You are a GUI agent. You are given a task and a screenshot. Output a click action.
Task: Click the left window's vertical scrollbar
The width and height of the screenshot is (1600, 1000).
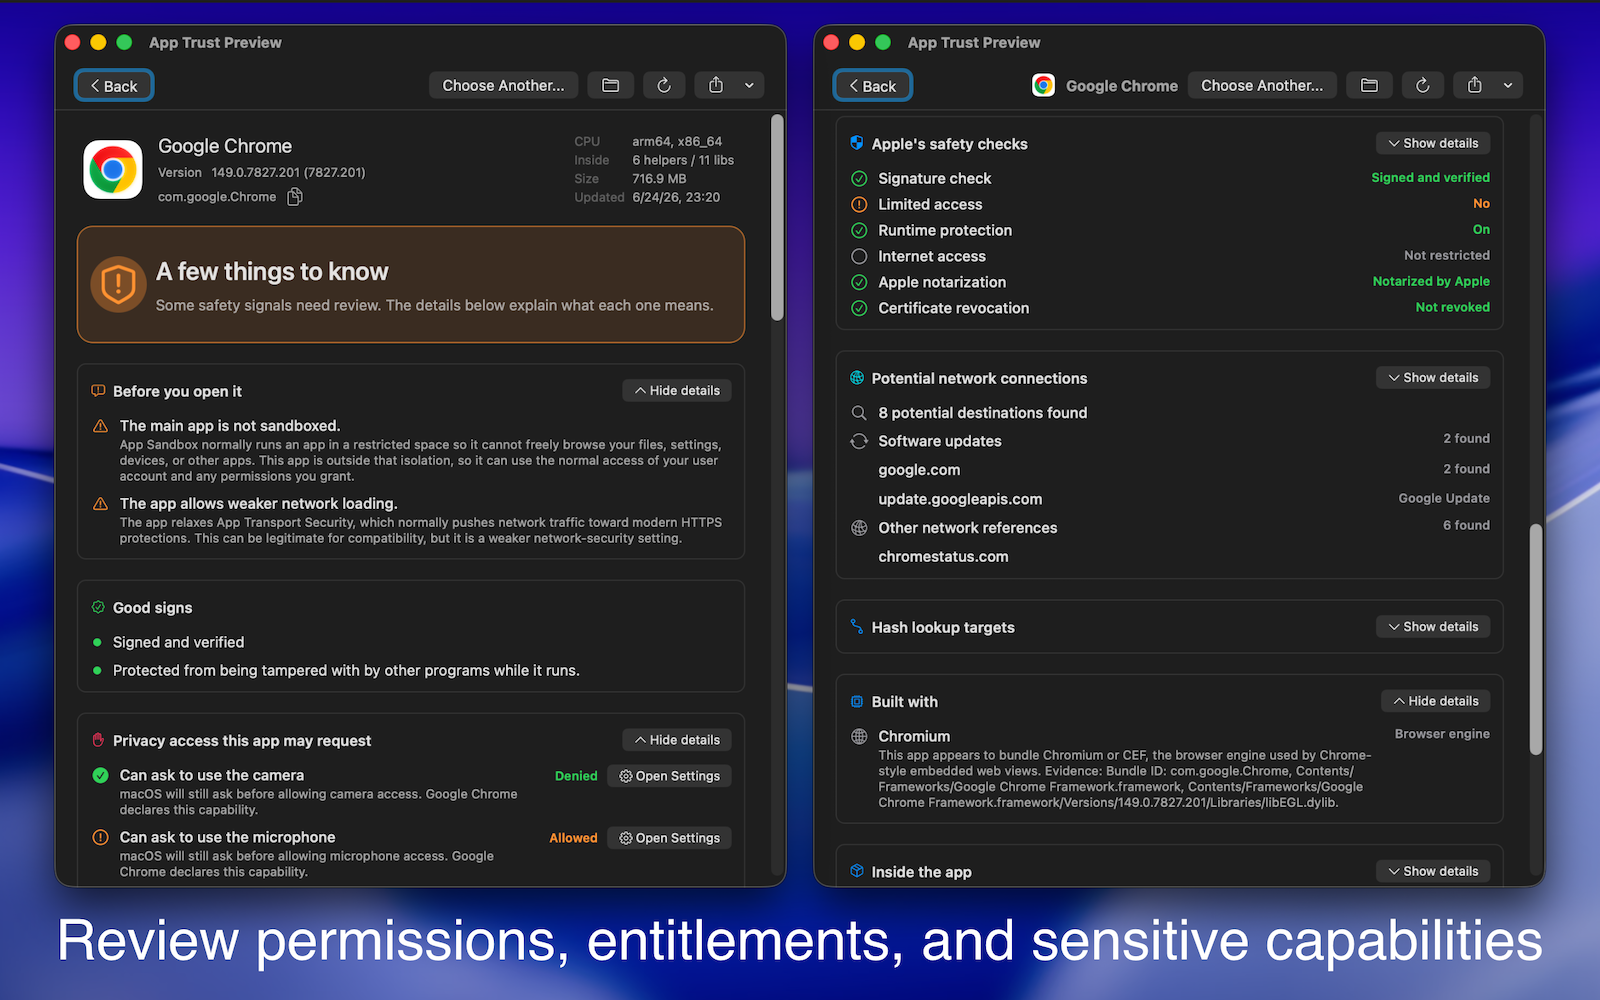pyautogui.click(x=777, y=218)
